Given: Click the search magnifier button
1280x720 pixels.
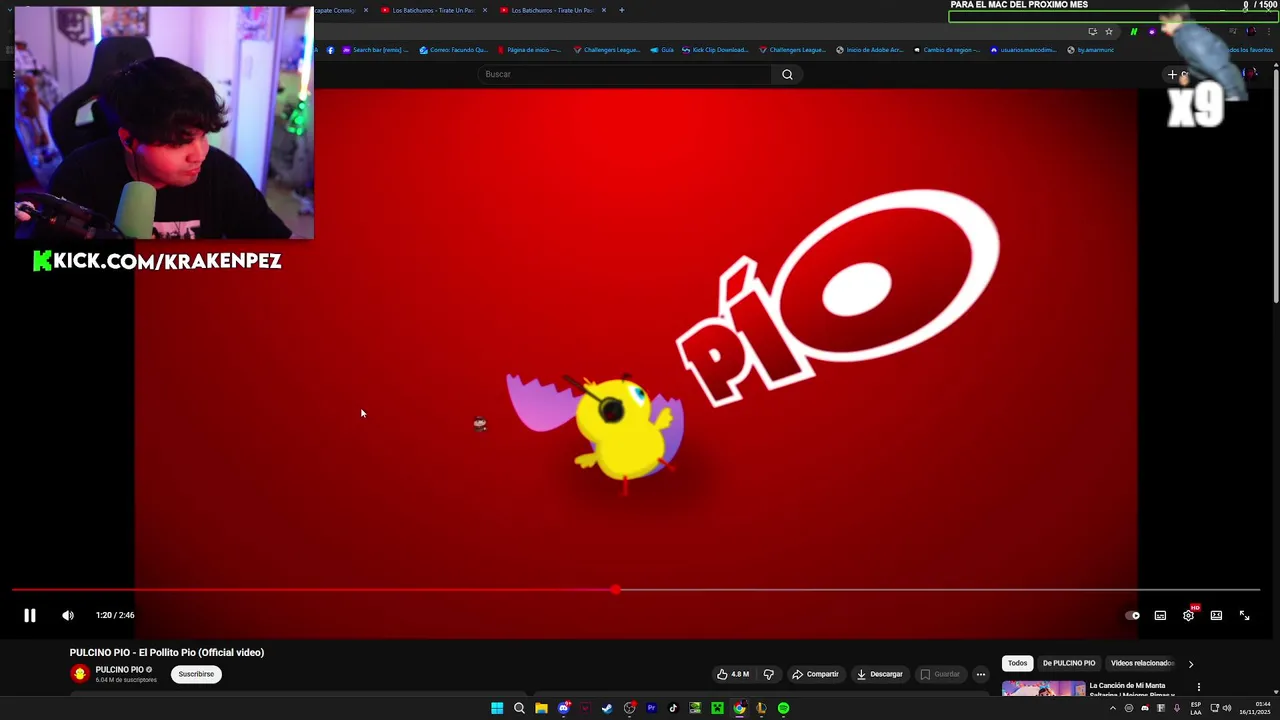Looking at the screenshot, I should pyautogui.click(x=787, y=74).
